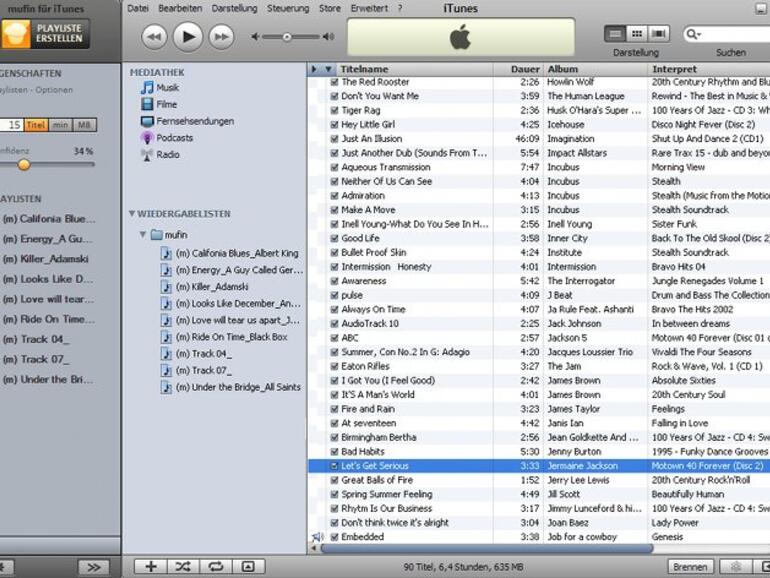The width and height of the screenshot is (770, 578).
Task: Go back to the previous track
Action: [x=154, y=37]
